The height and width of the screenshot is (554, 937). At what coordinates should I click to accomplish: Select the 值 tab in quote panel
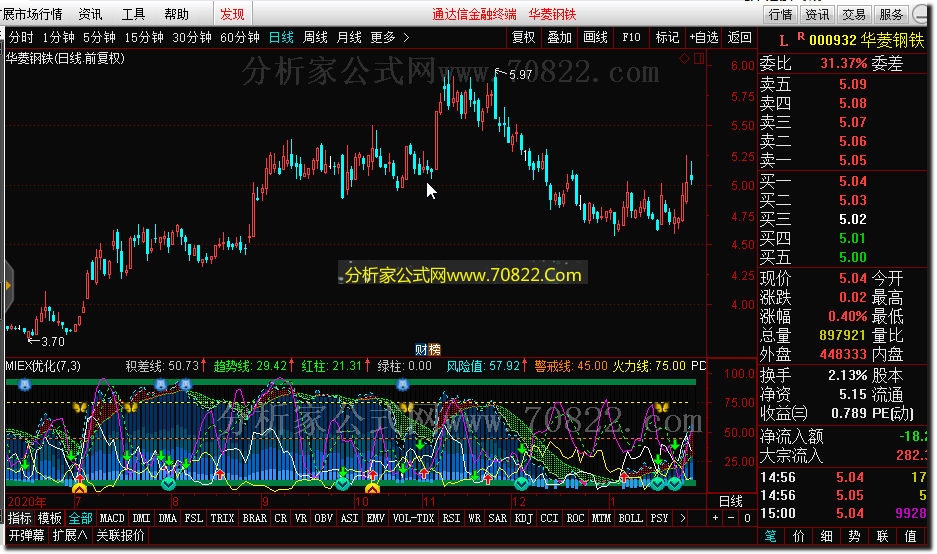pos(911,536)
